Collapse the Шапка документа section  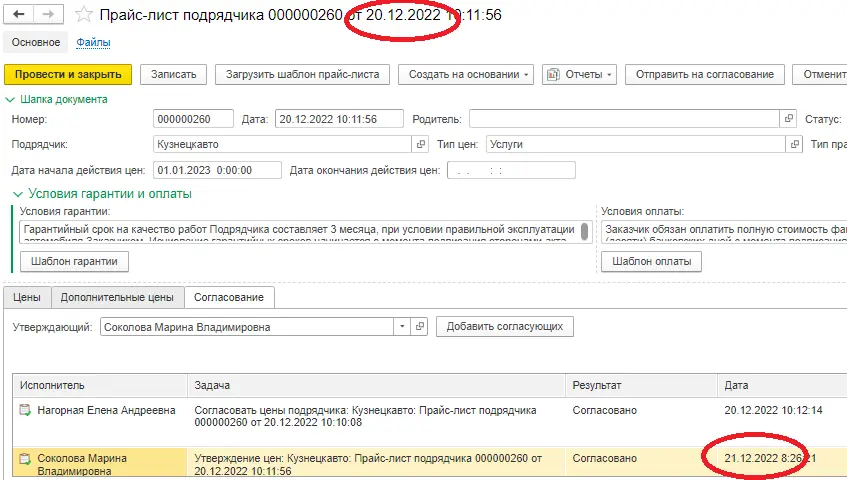coord(11,99)
